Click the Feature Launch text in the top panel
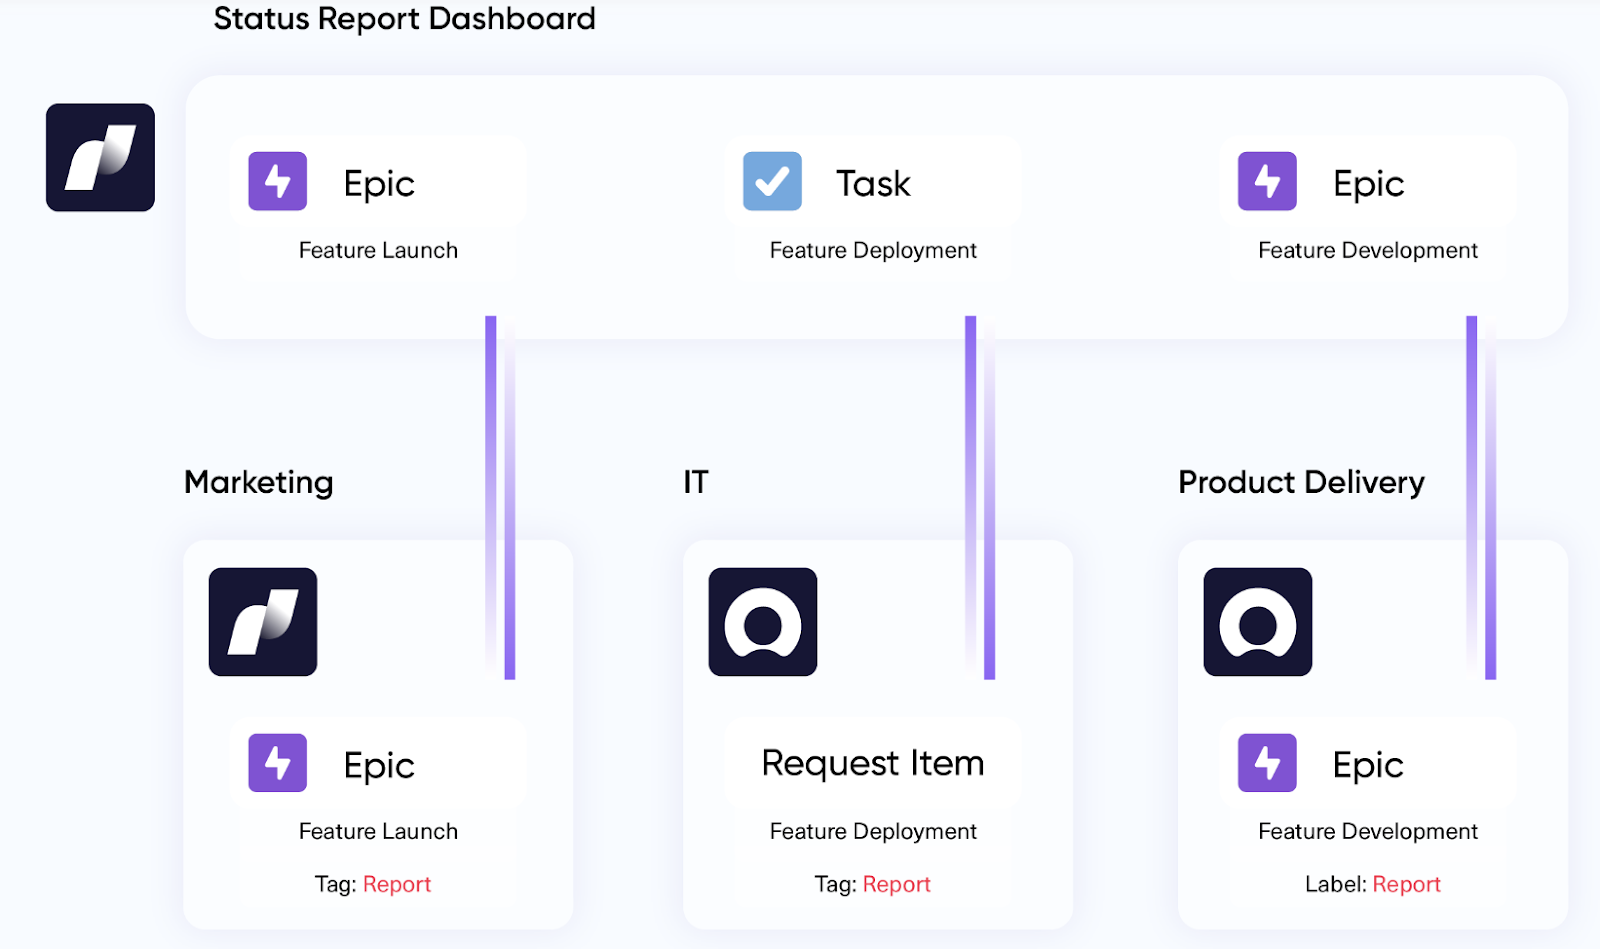The image size is (1600, 949). coord(378,250)
